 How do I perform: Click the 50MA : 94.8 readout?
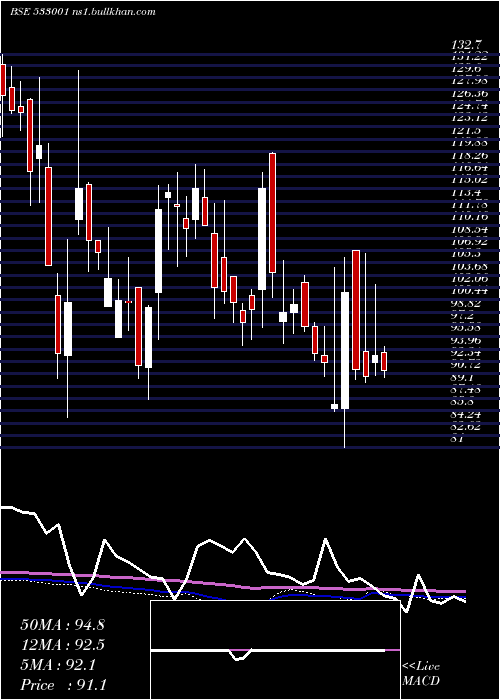(x=63, y=625)
